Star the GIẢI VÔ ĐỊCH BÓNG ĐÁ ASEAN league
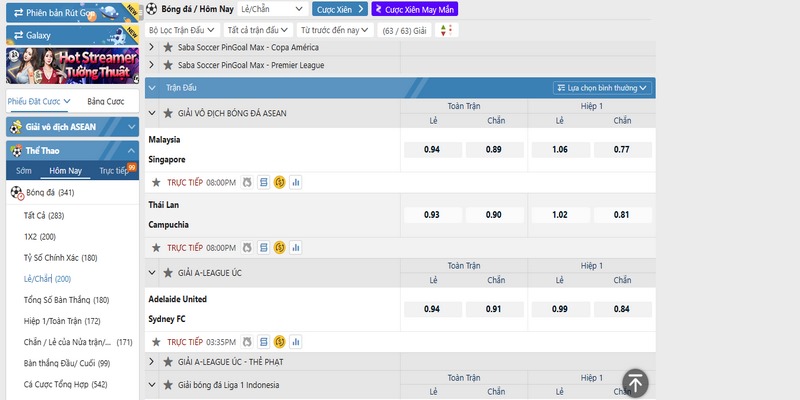 click(167, 113)
